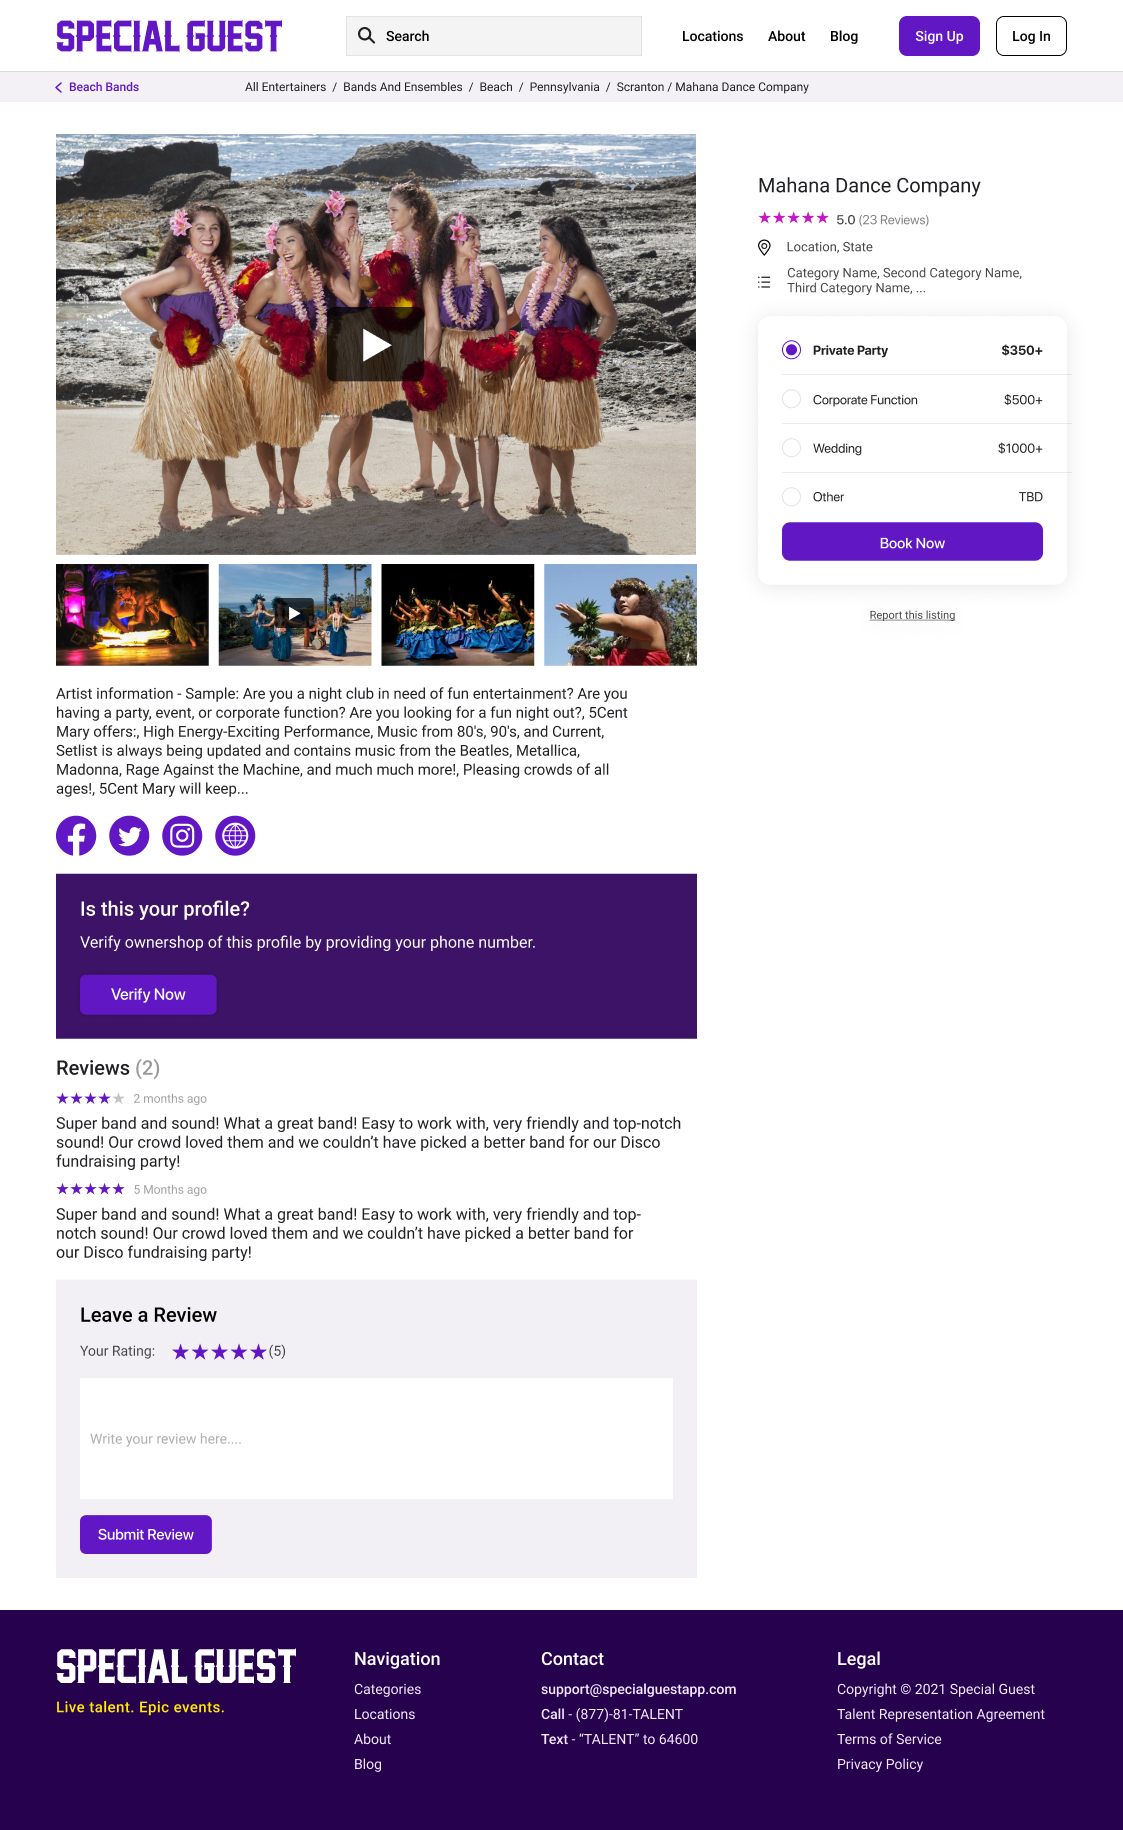Click the category list icon
The width and height of the screenshot is (1123, 1830).
(x=764, y=282)
